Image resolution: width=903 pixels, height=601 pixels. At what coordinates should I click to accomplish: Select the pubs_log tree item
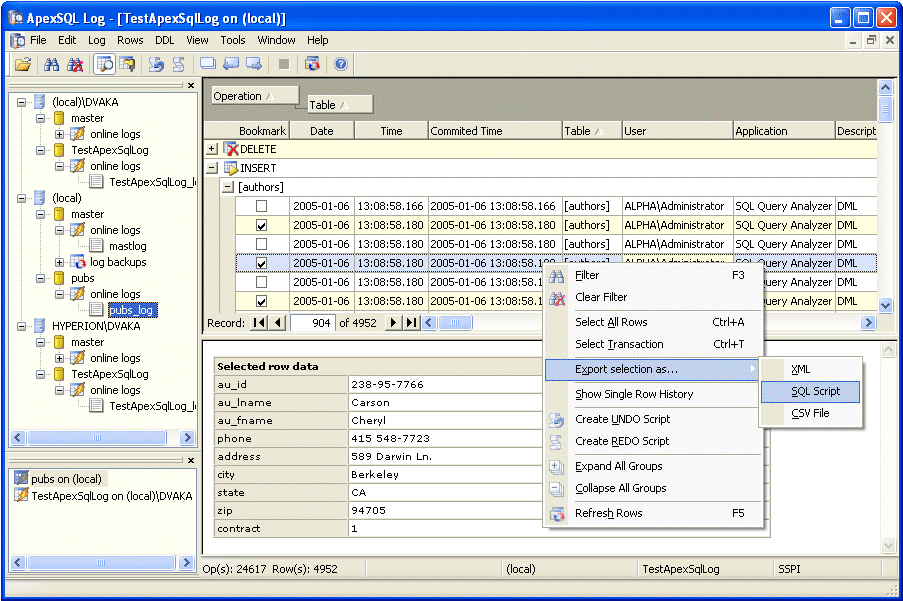tap(132, 310)
